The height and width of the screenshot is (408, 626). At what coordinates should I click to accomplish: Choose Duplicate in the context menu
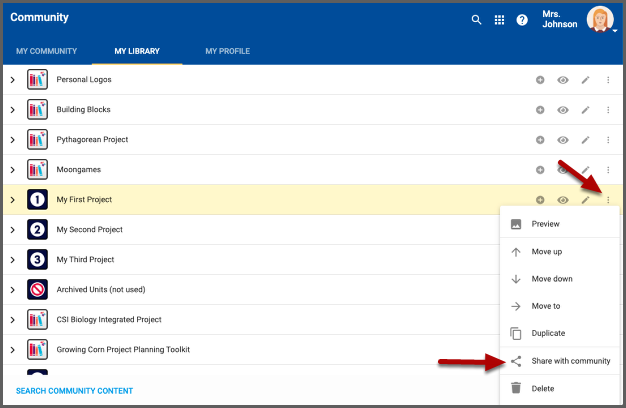click(548, 333)
